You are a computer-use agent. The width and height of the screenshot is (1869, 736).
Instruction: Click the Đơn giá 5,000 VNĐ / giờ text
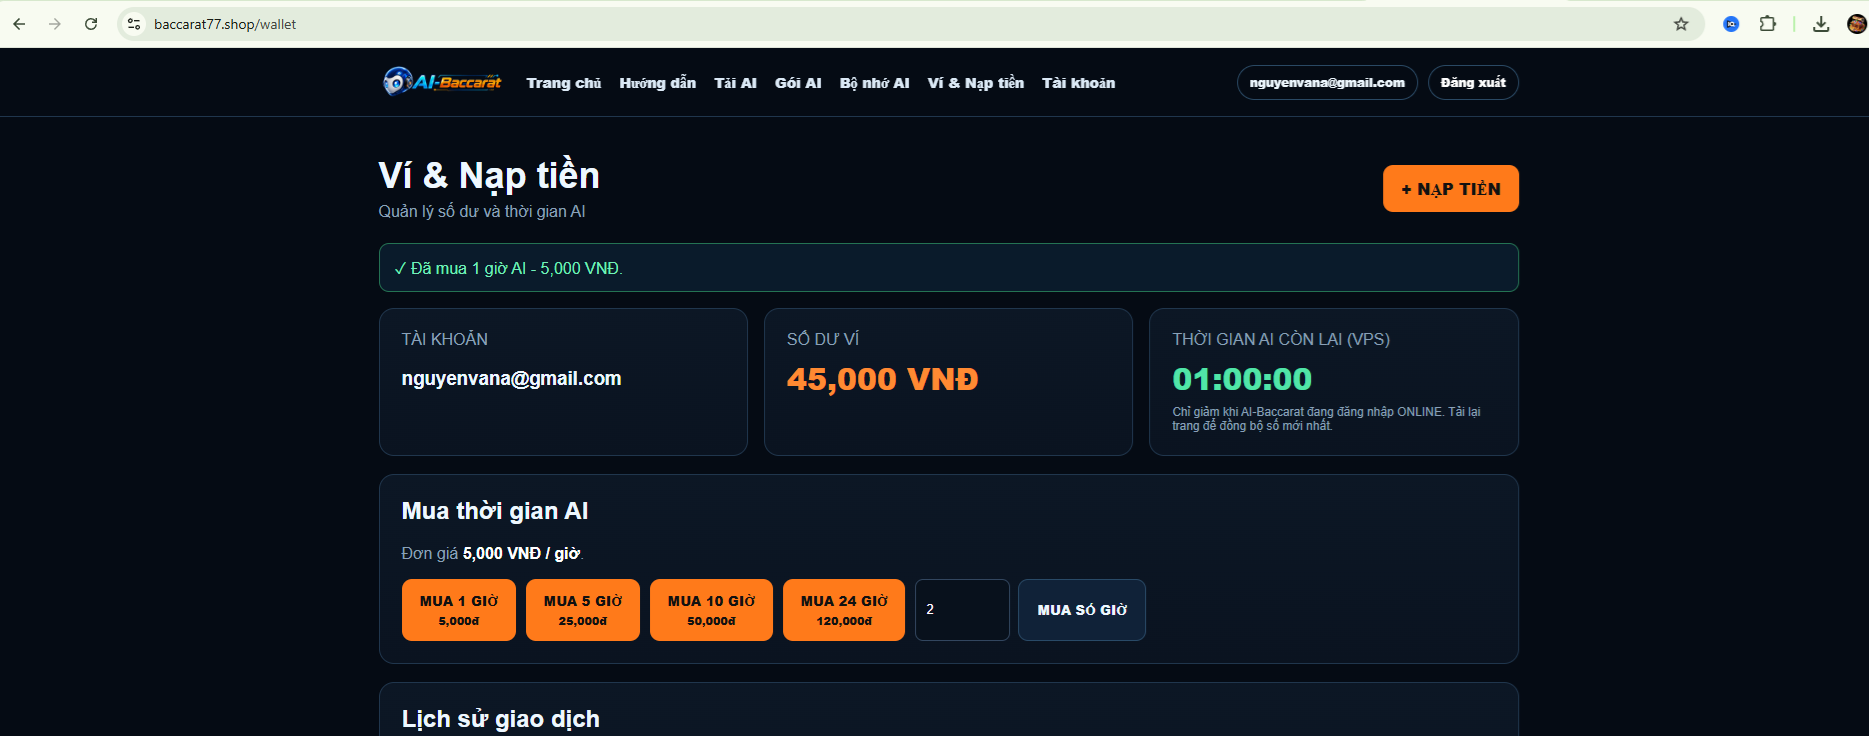pos(491,553)
